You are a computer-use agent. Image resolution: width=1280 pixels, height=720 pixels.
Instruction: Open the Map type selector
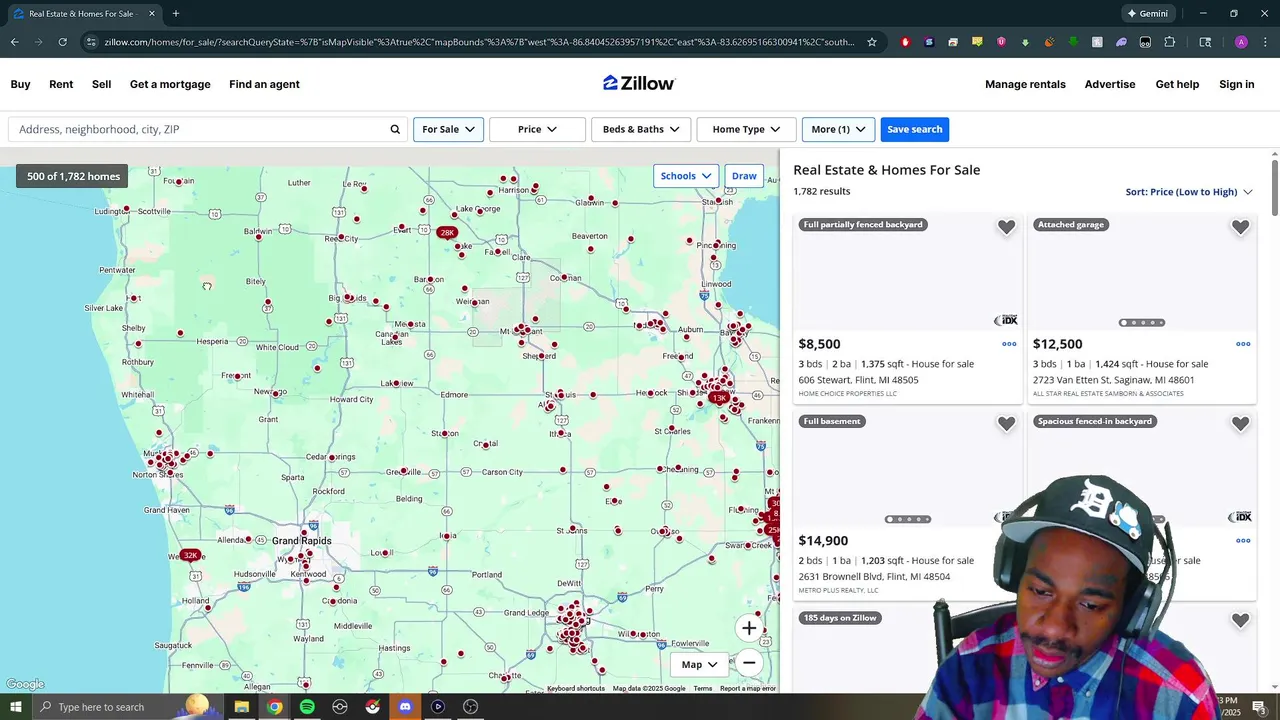[x=699, y=664]
